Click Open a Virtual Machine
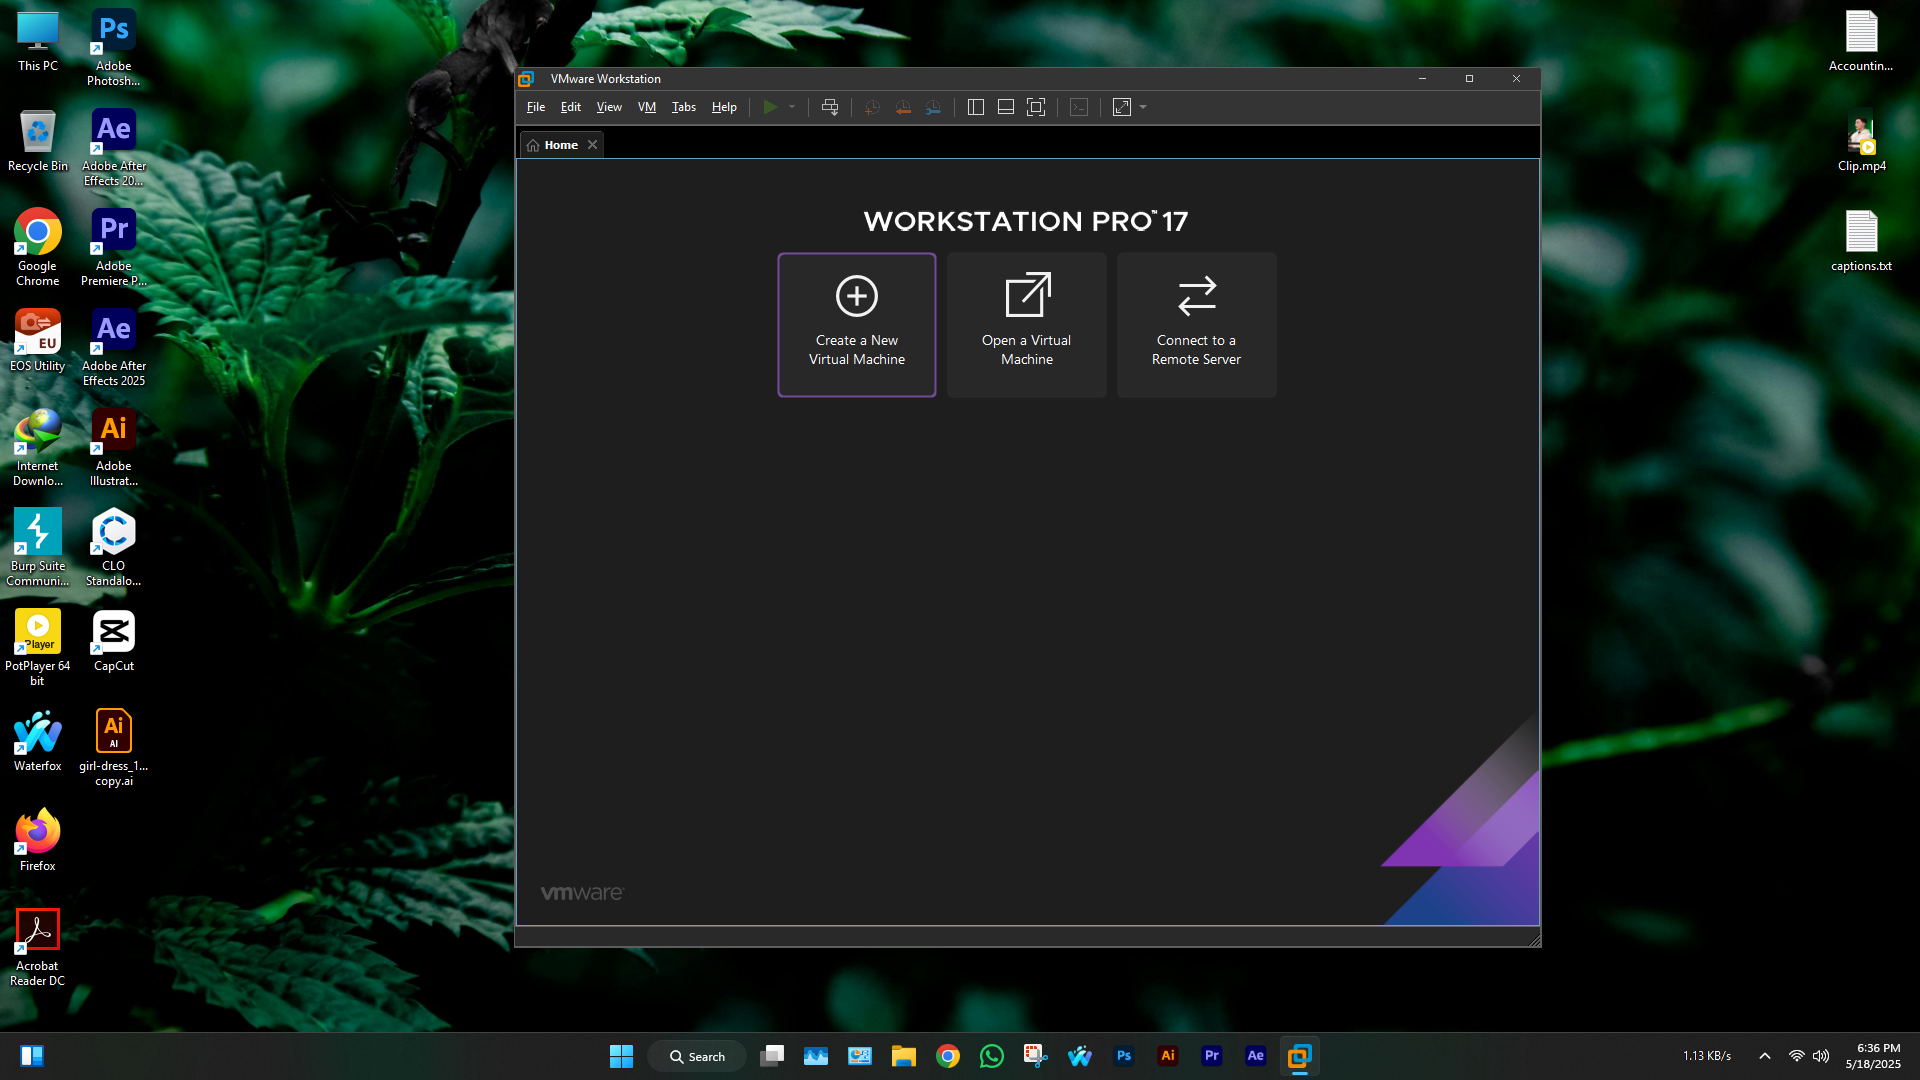 pyautogui.click(x=1026, y=325)
